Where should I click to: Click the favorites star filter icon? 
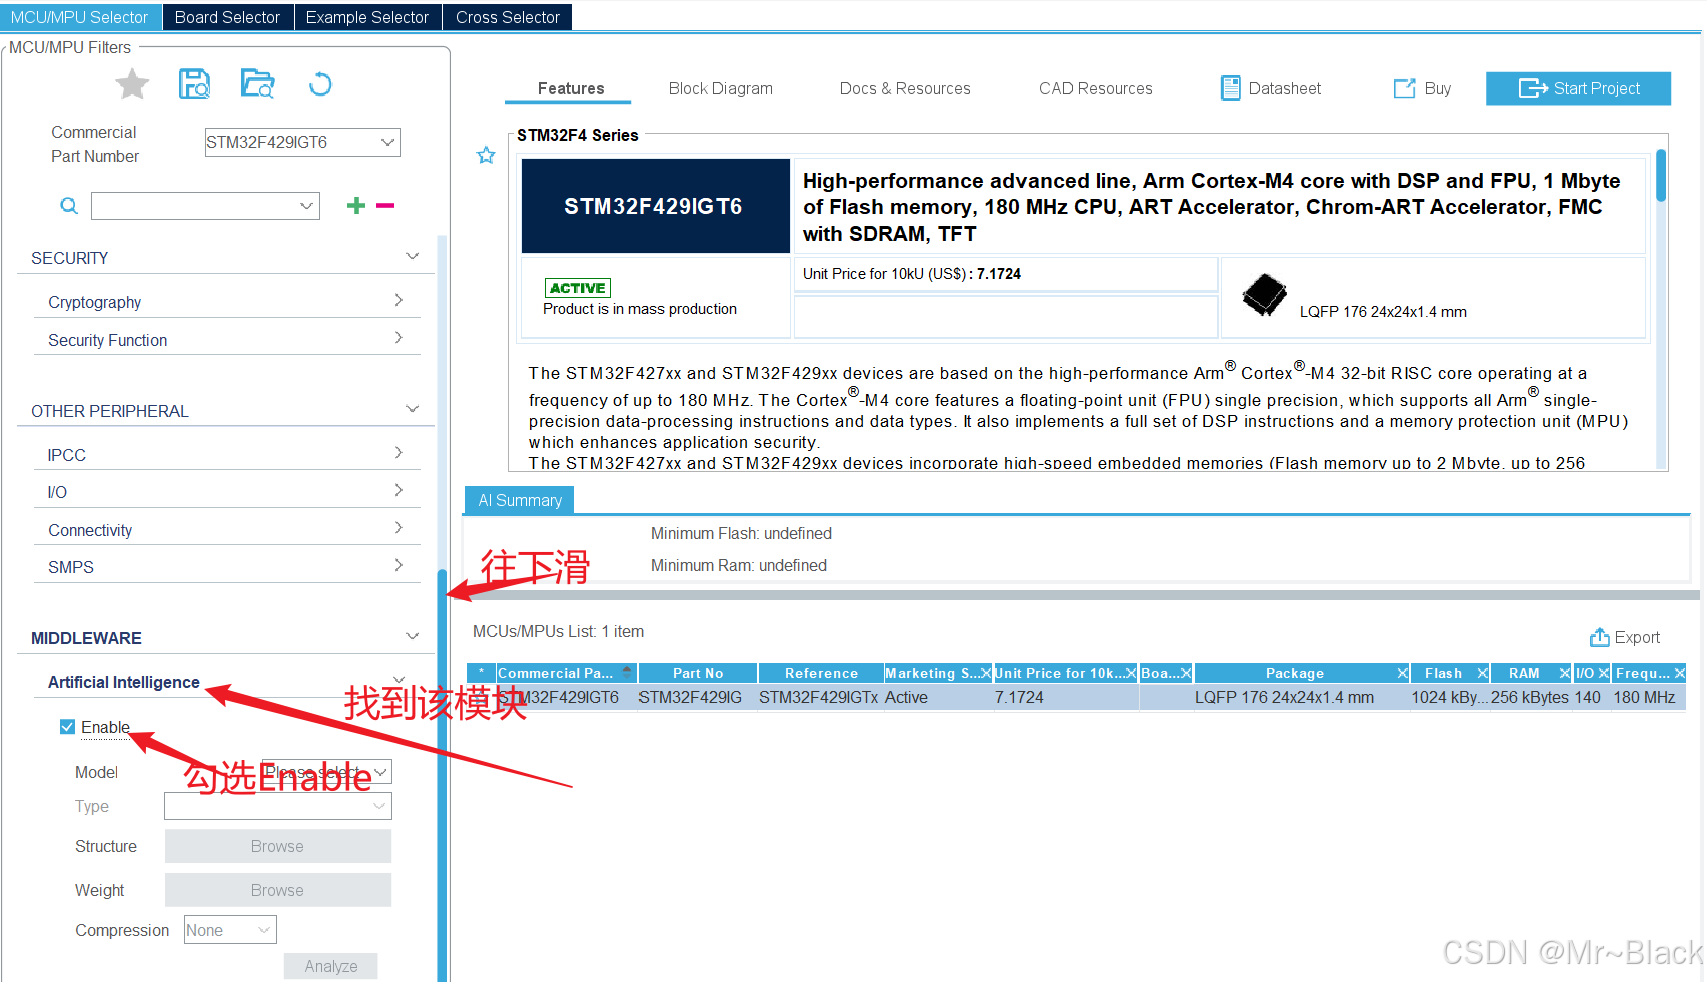pos(132,84)
